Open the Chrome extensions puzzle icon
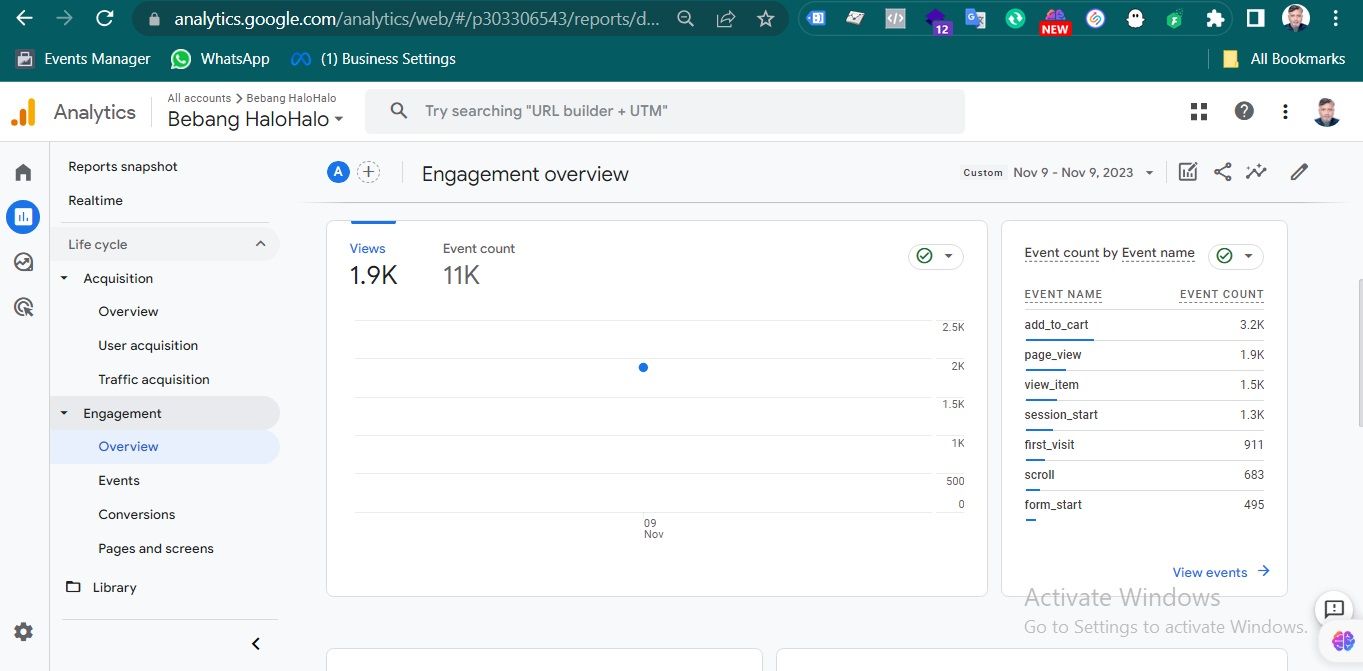This screenshot has width=1363, height=671. [x=1215, y=18]
